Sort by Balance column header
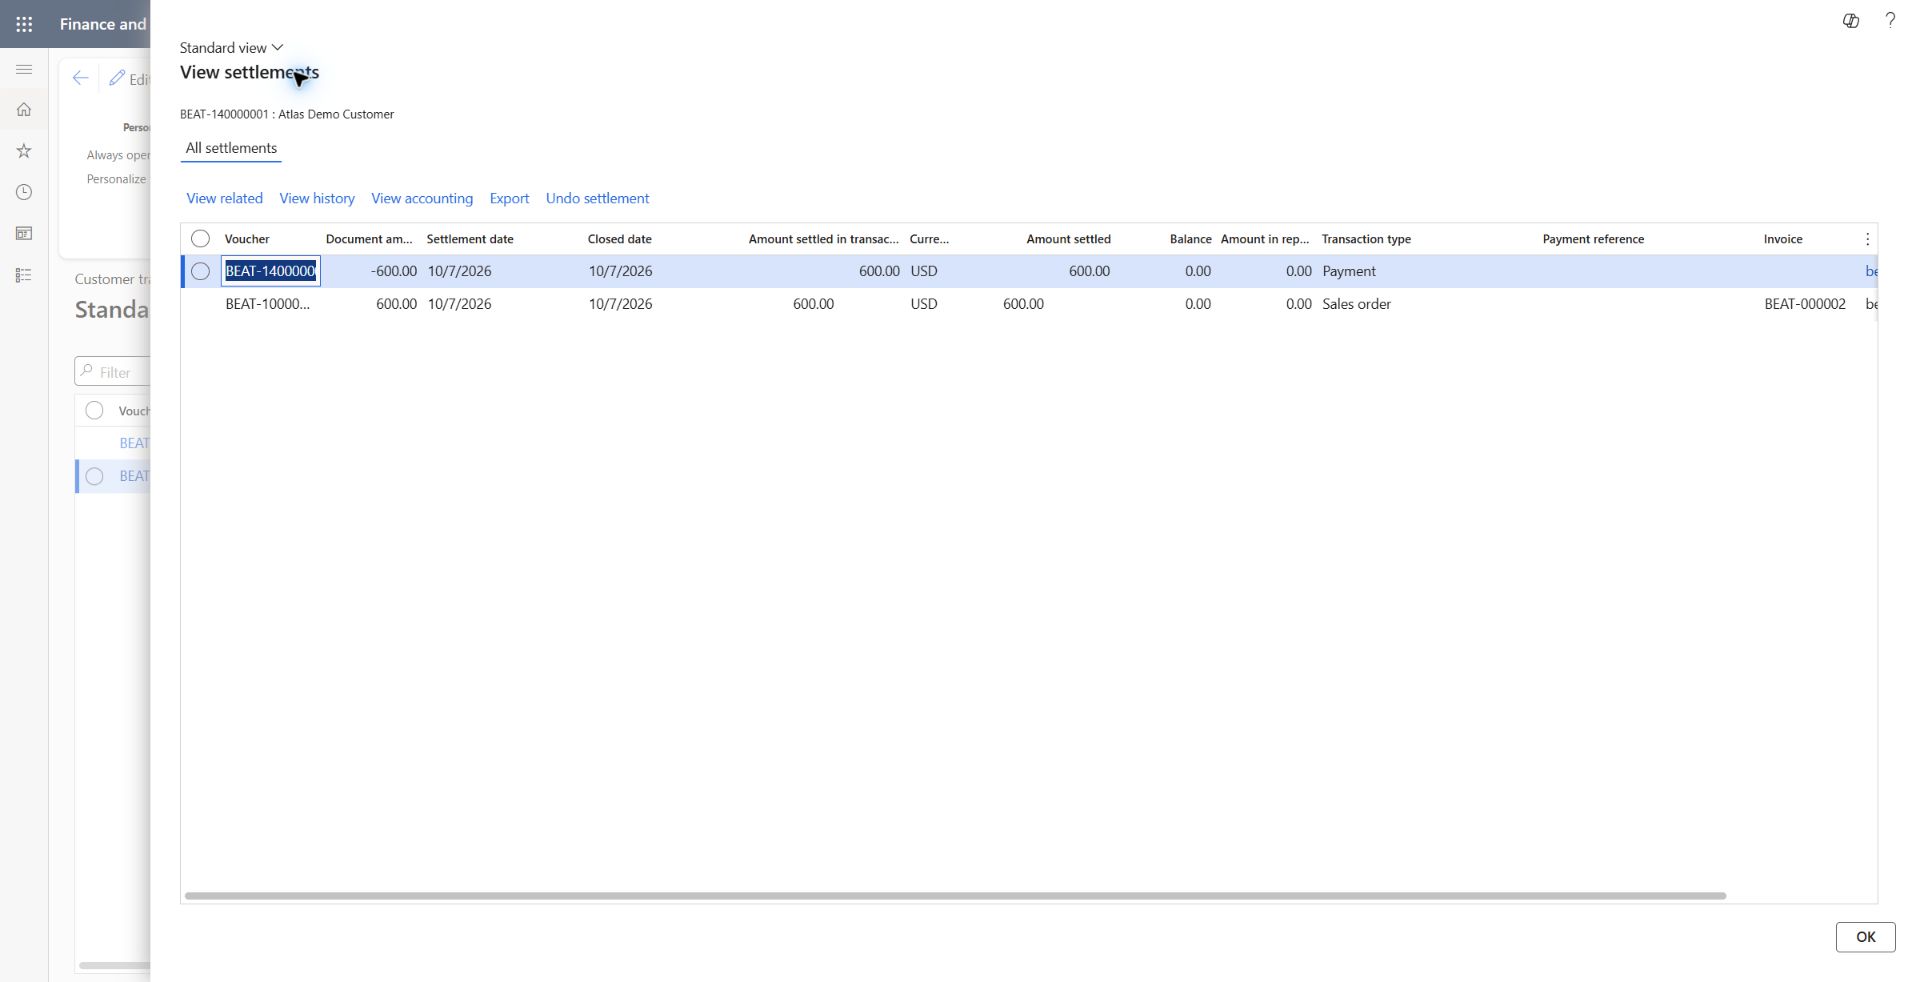Screen dimensions: 1916x982 coord(1190,239)
